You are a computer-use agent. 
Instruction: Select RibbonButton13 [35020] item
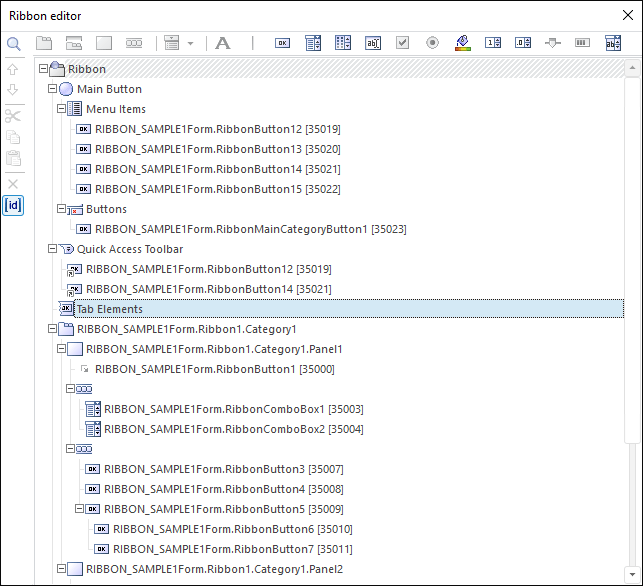218,149
